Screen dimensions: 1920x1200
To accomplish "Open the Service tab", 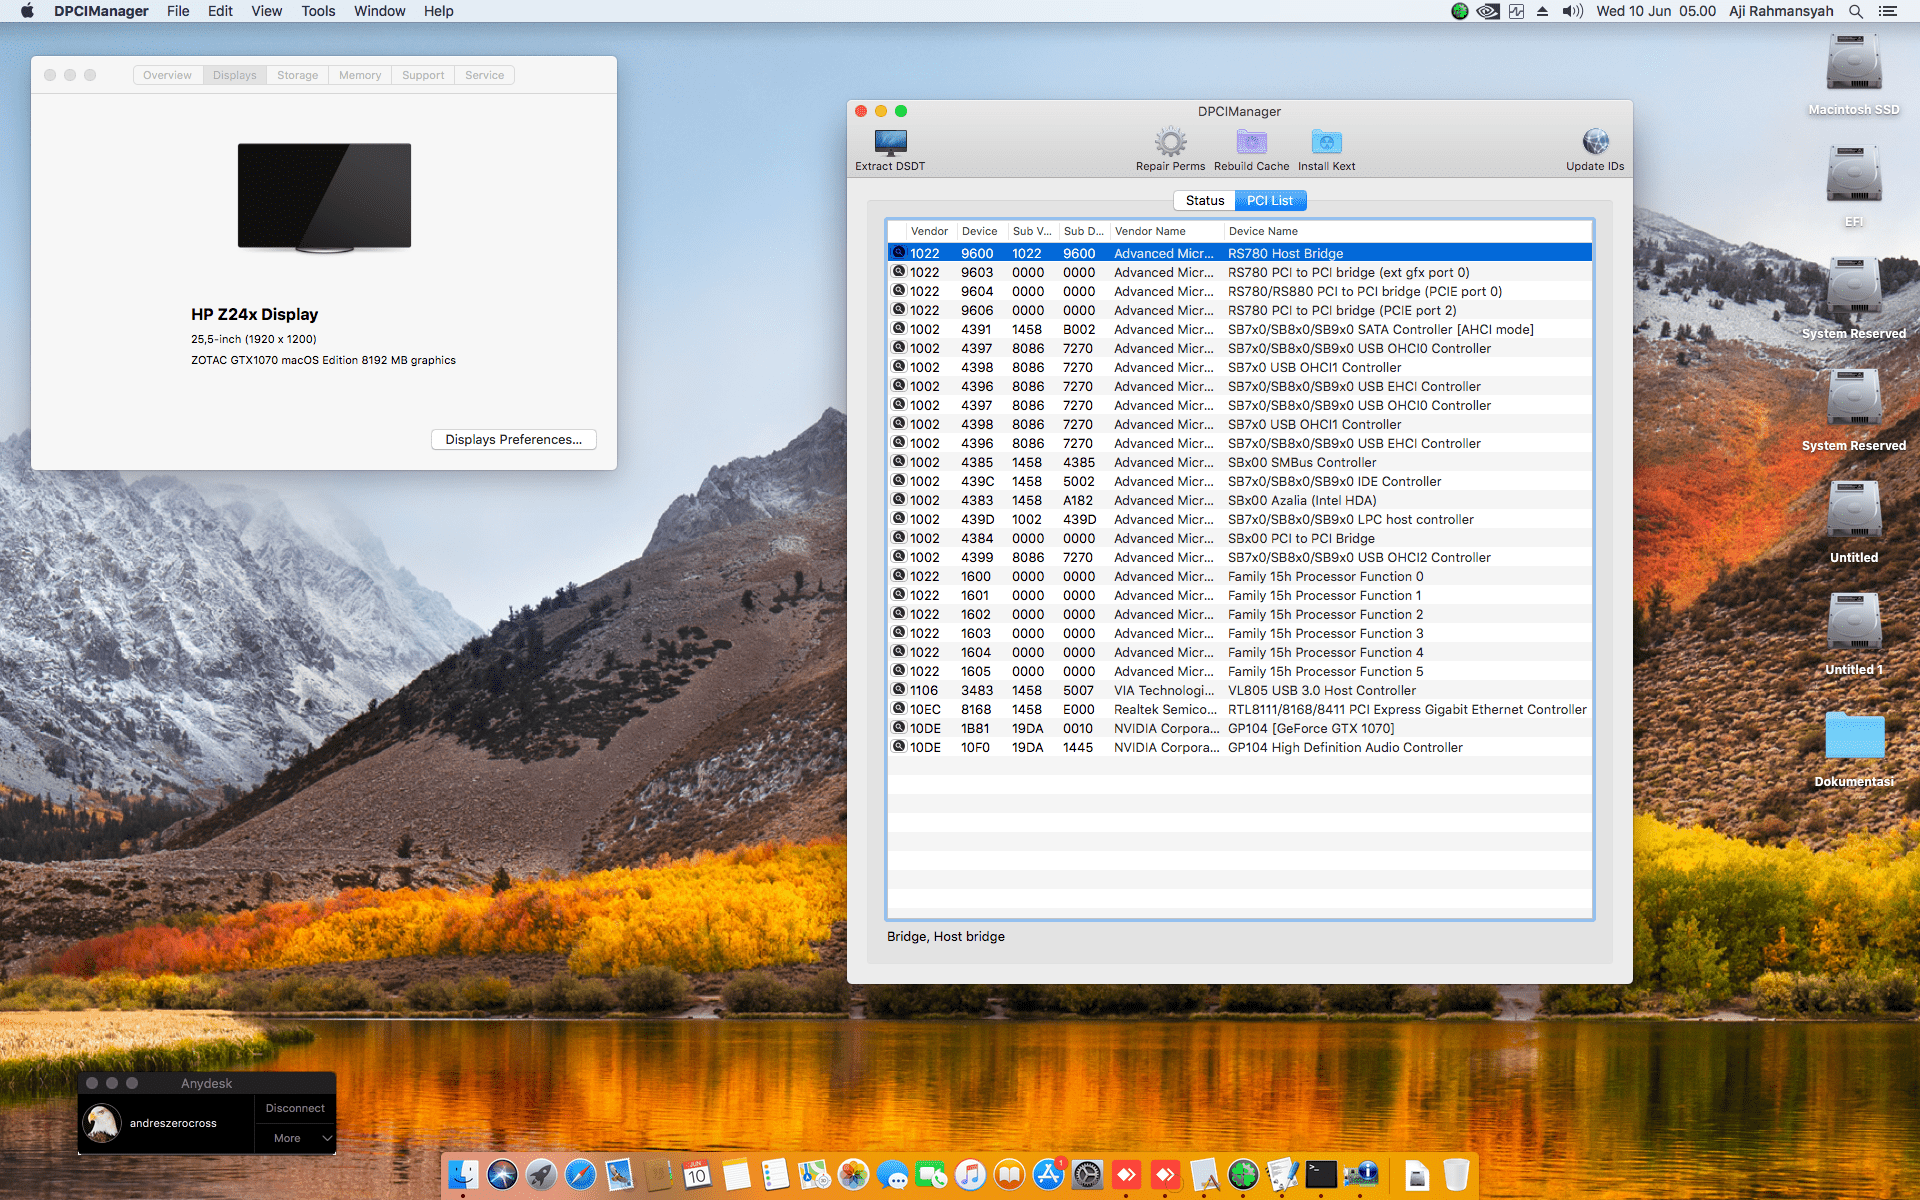I will point(484,75).
